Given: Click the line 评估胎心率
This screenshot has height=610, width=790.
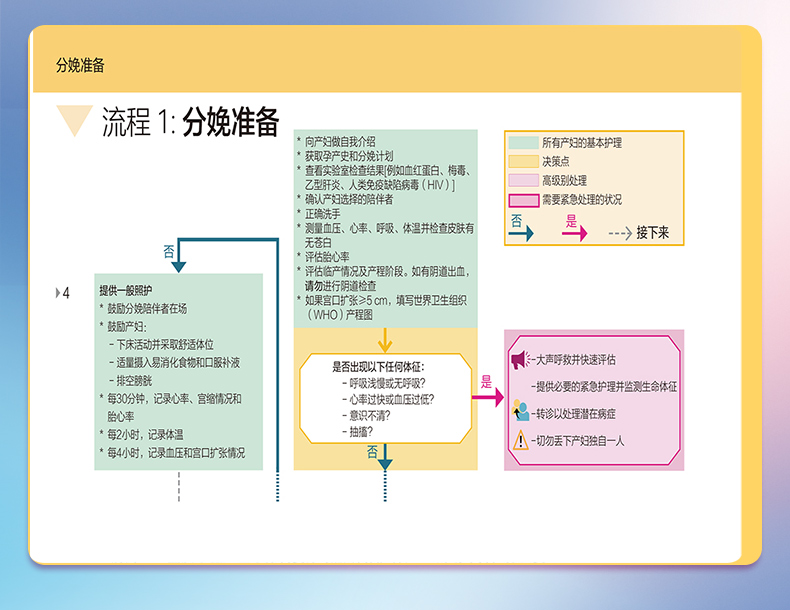Looking at the screenshot, I should point(327,257).
